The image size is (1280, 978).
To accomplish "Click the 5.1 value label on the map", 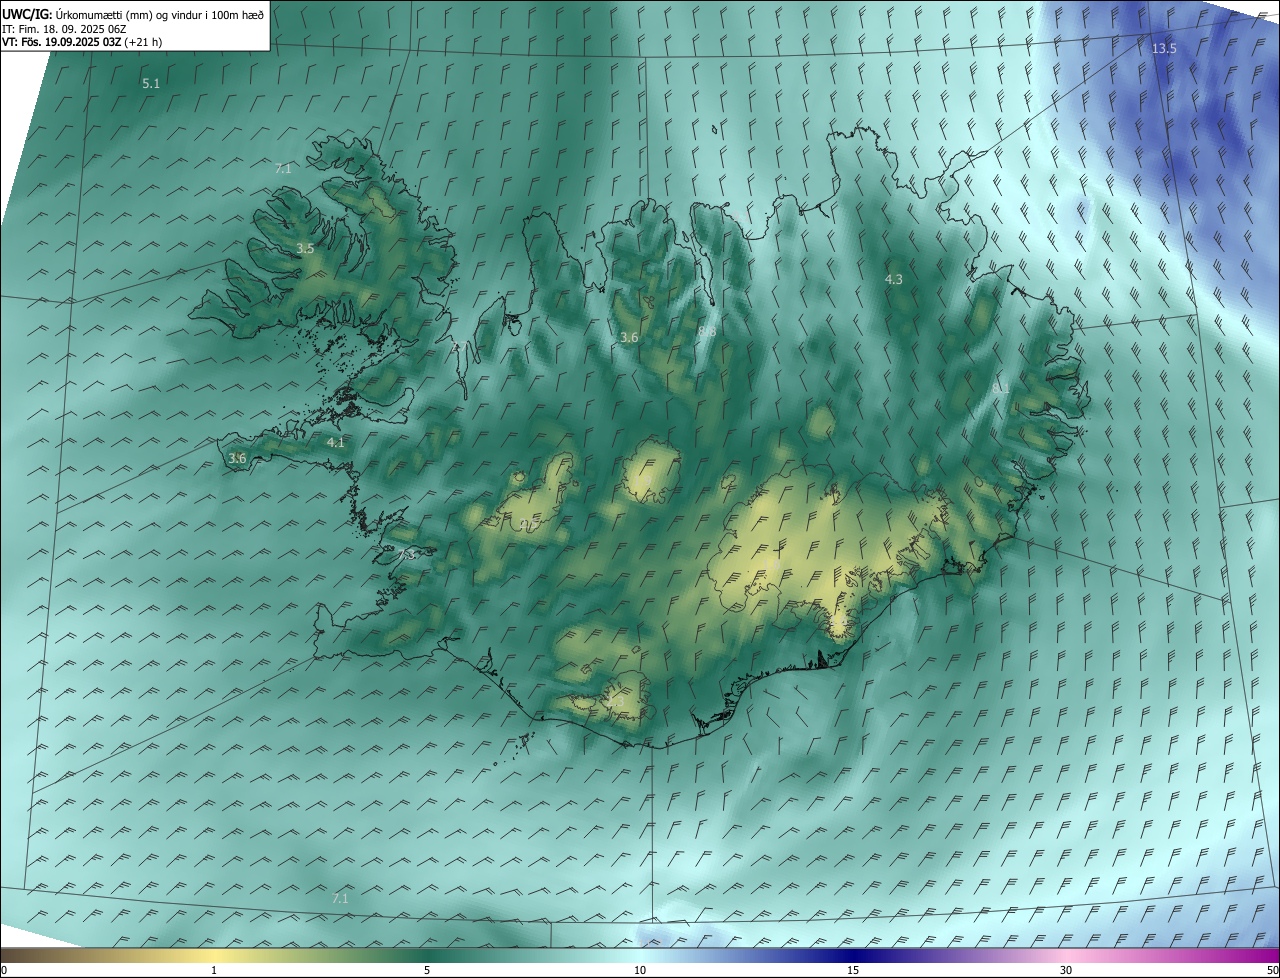I will pos(151,84).
